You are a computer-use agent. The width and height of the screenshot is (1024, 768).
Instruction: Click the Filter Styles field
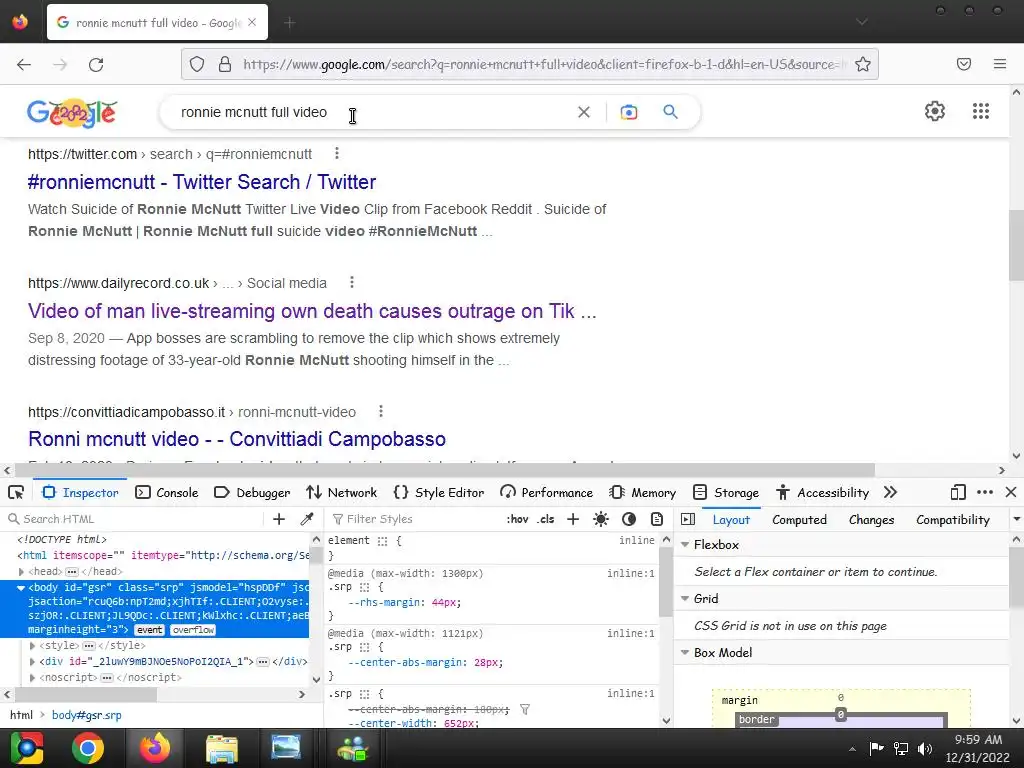coord(415,519)
